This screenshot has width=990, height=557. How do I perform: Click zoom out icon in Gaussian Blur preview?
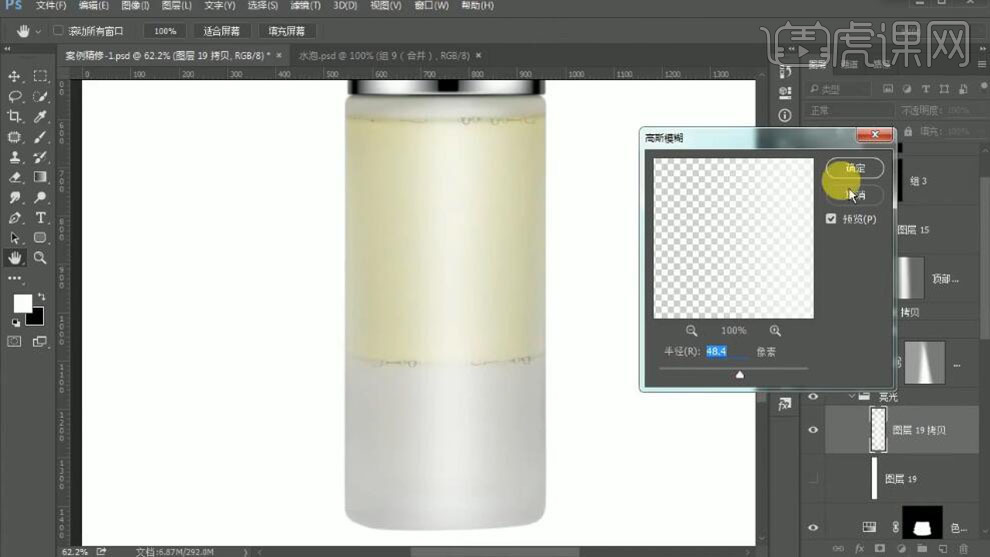(x=692, y=330)
